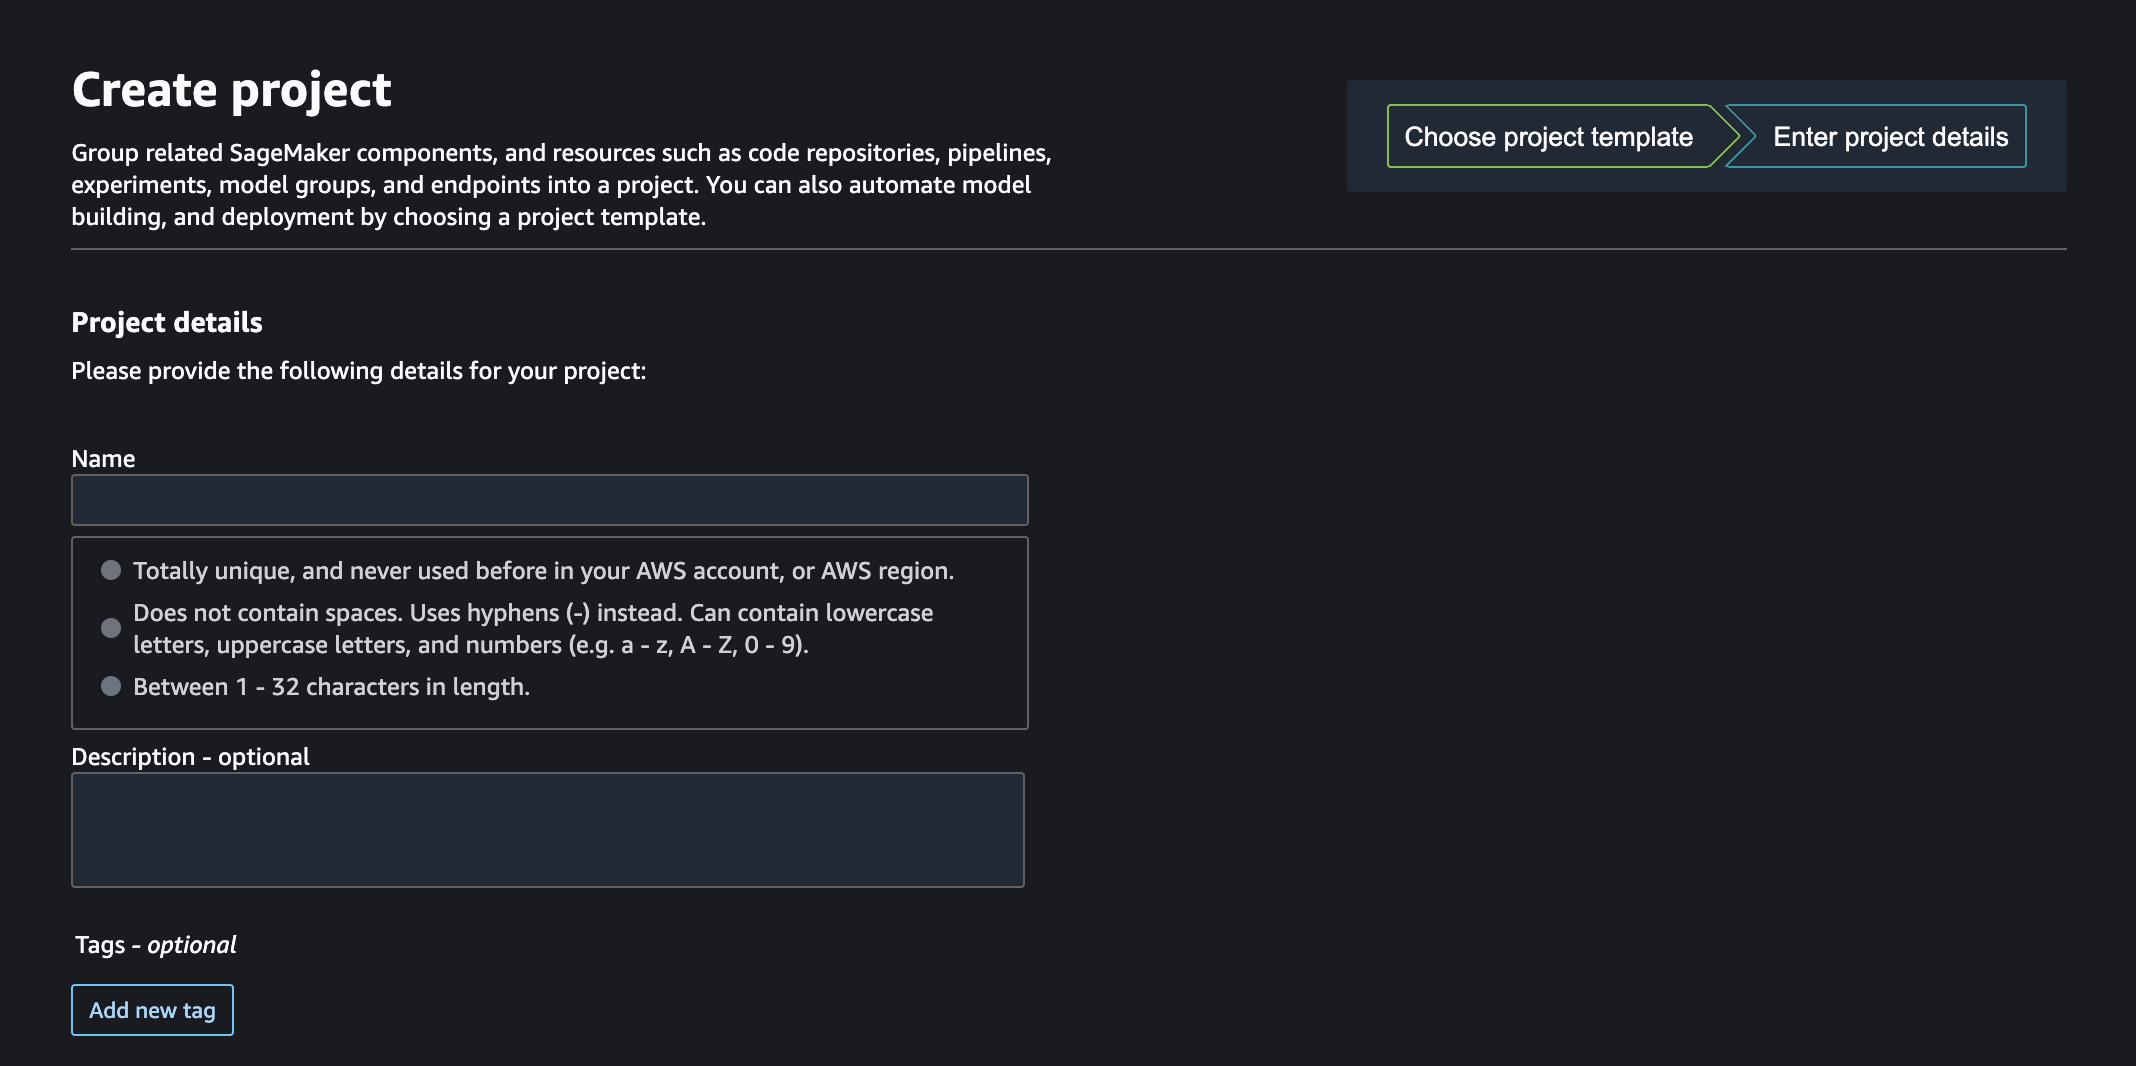This screenshot has width=2136, height=1066.
Task: Click the 'Please provide the following details' text
Action: (x=358, y=370)
